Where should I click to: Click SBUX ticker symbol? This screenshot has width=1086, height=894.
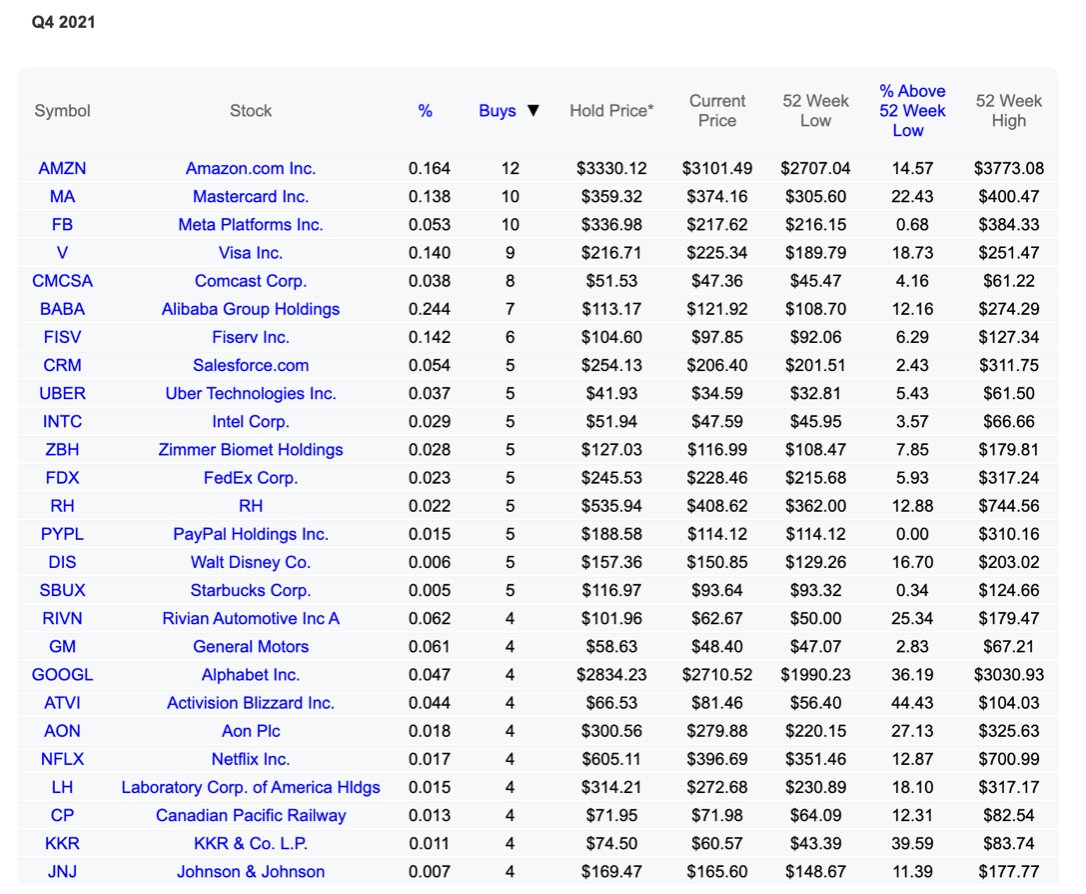coord(62,590)
